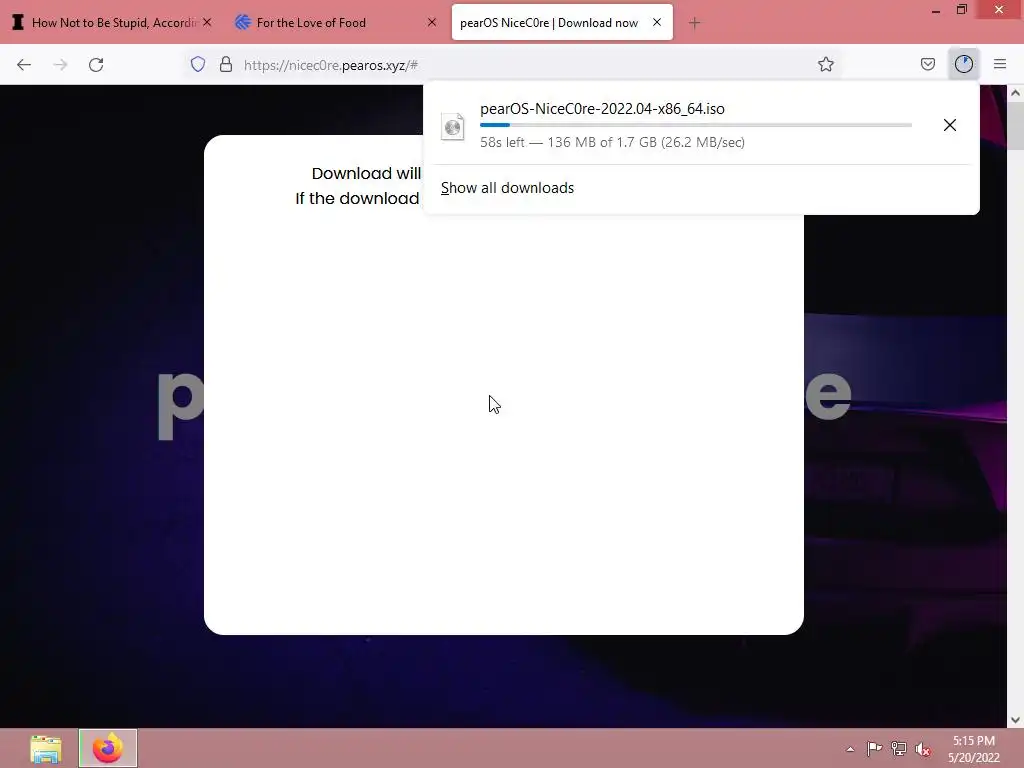Click Show all downloads
Viewport: 1024px width, 768px height.
point(507,188)
